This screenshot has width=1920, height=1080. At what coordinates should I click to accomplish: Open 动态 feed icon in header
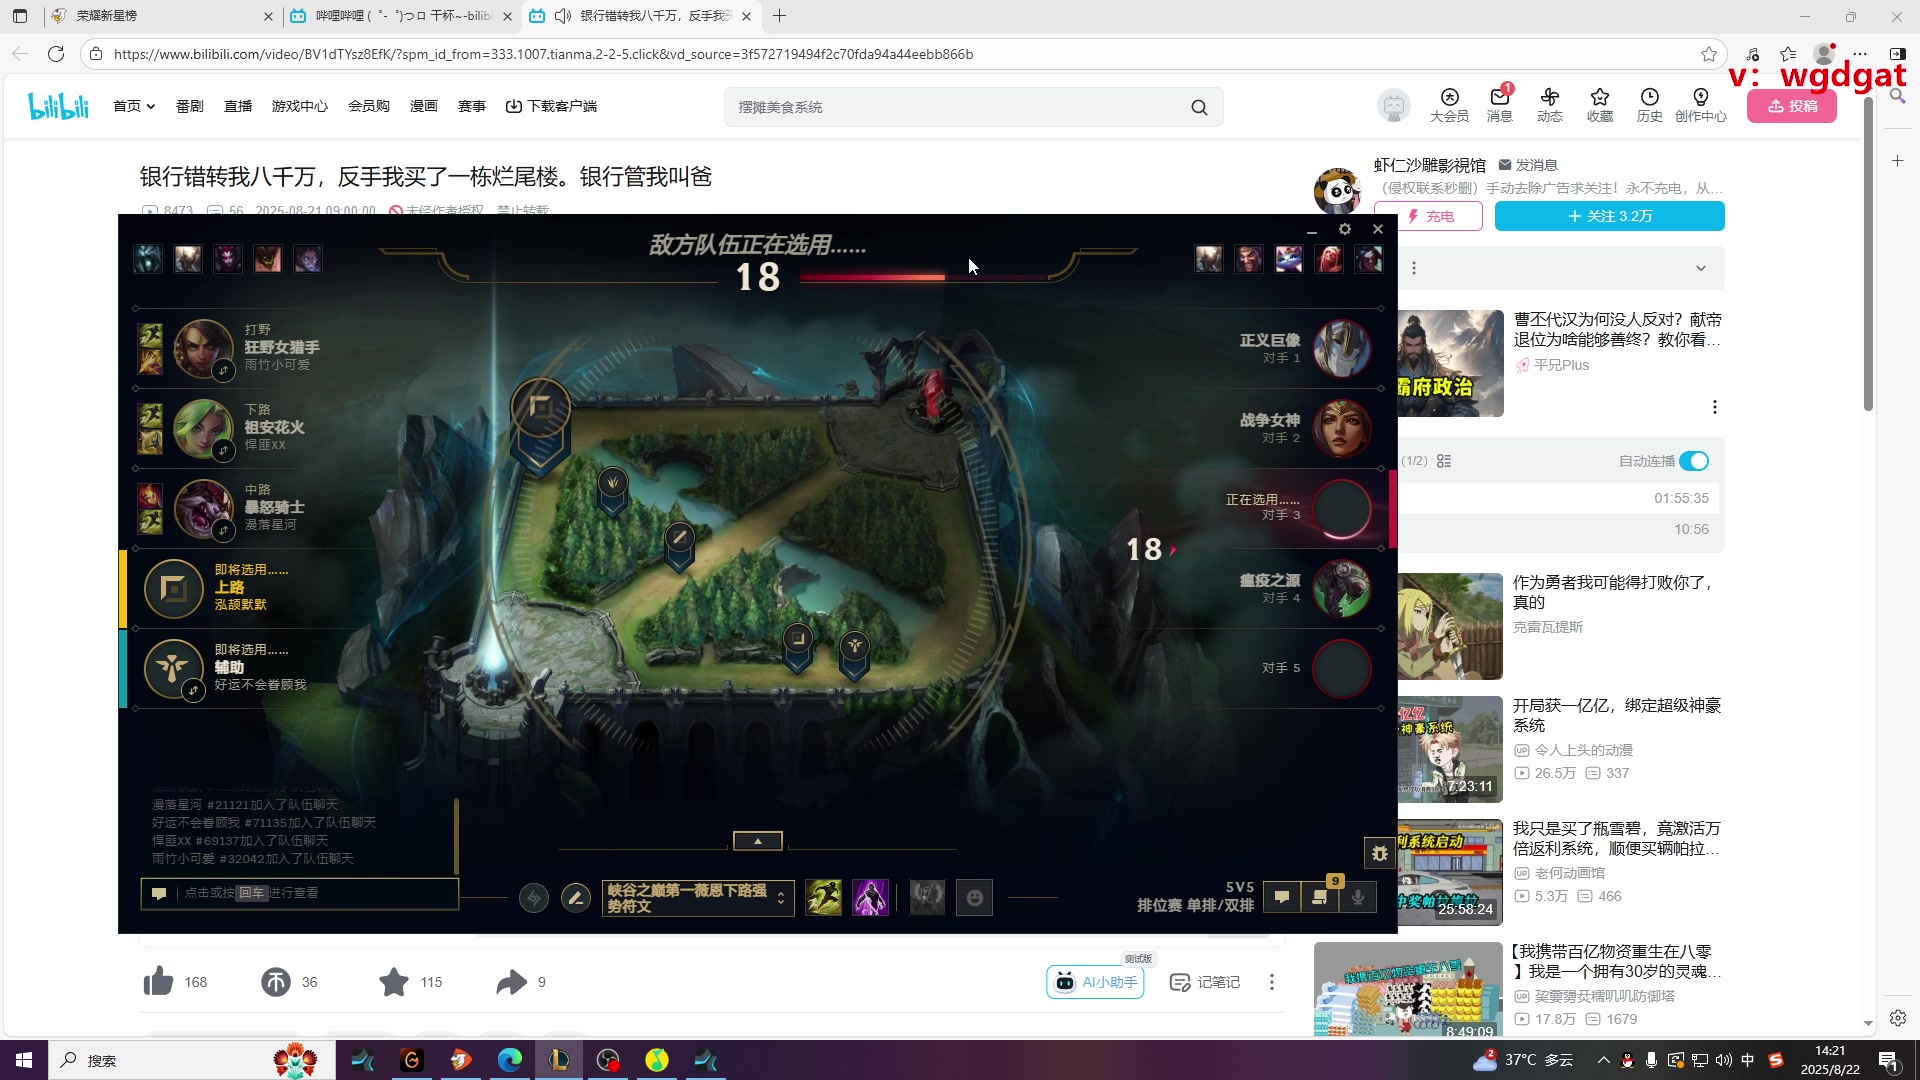click(1549, 104)
